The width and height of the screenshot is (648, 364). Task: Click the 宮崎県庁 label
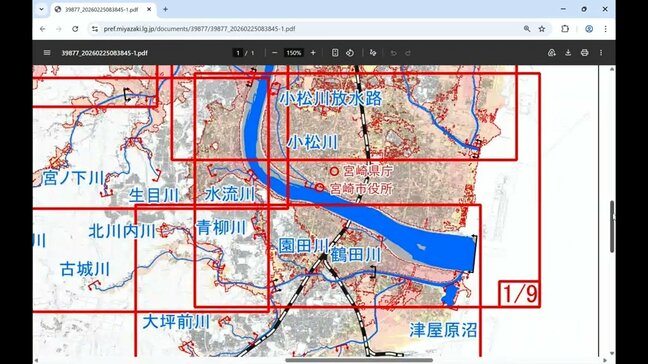pyautogui.click(x=368, y=170)
